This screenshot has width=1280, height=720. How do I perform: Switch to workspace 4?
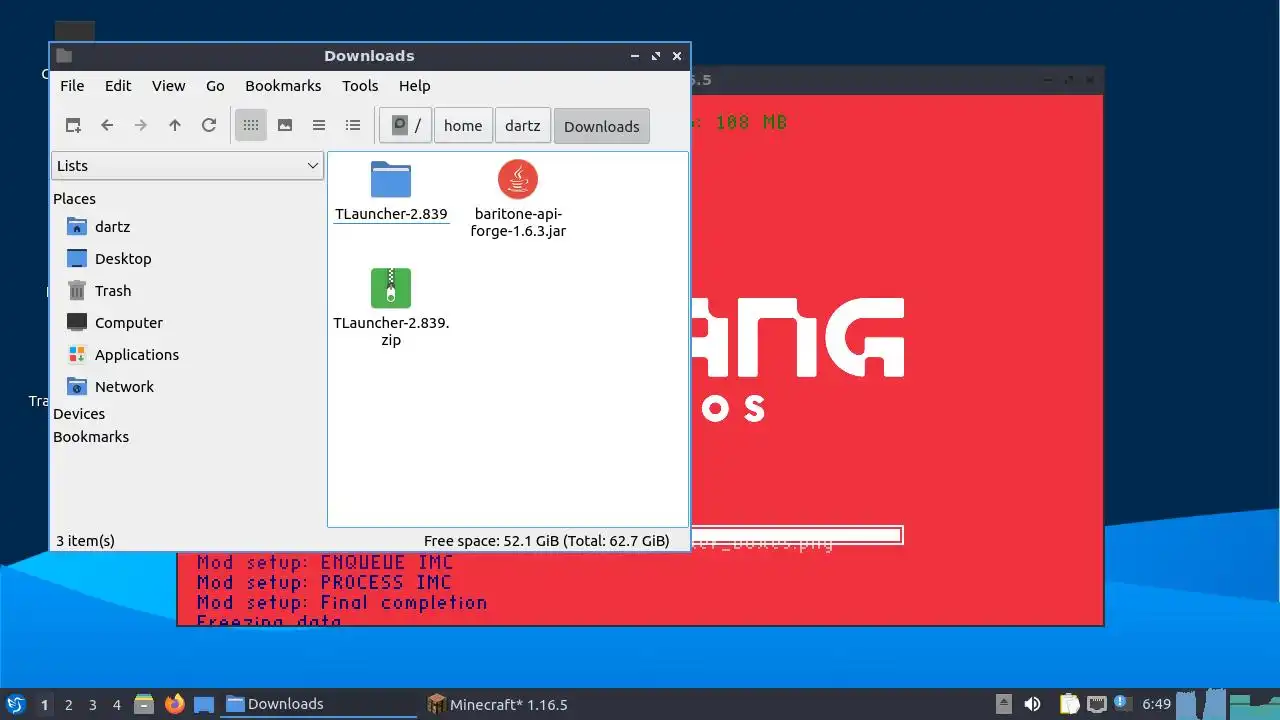(x=116, y=705)
